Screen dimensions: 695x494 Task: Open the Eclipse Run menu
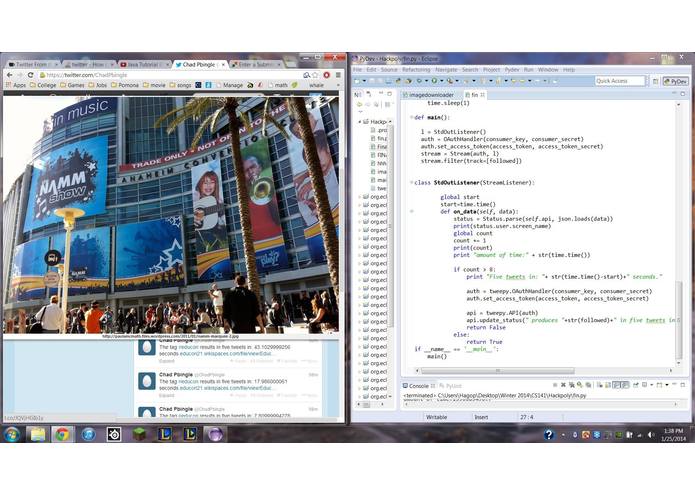528,70
